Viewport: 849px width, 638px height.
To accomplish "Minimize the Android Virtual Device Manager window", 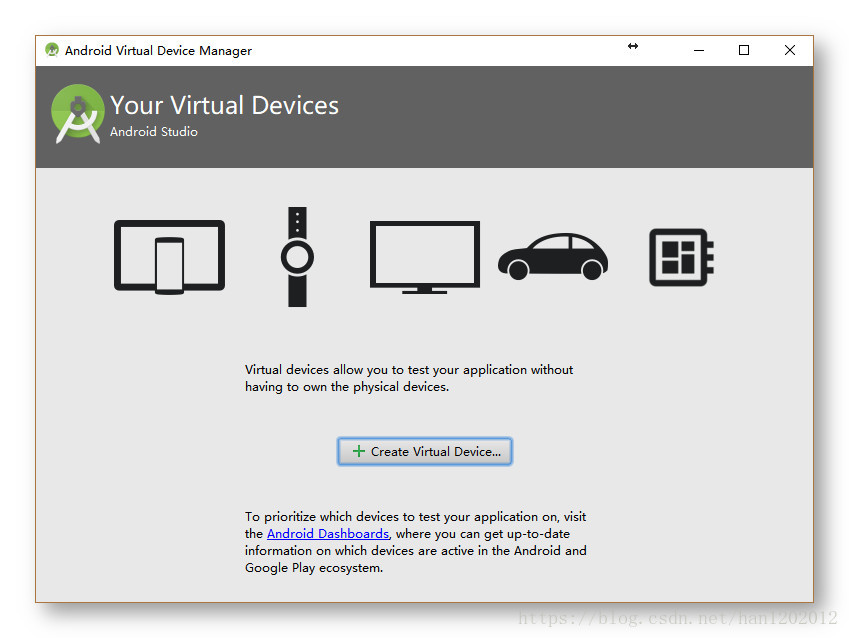I will (699, 50).
